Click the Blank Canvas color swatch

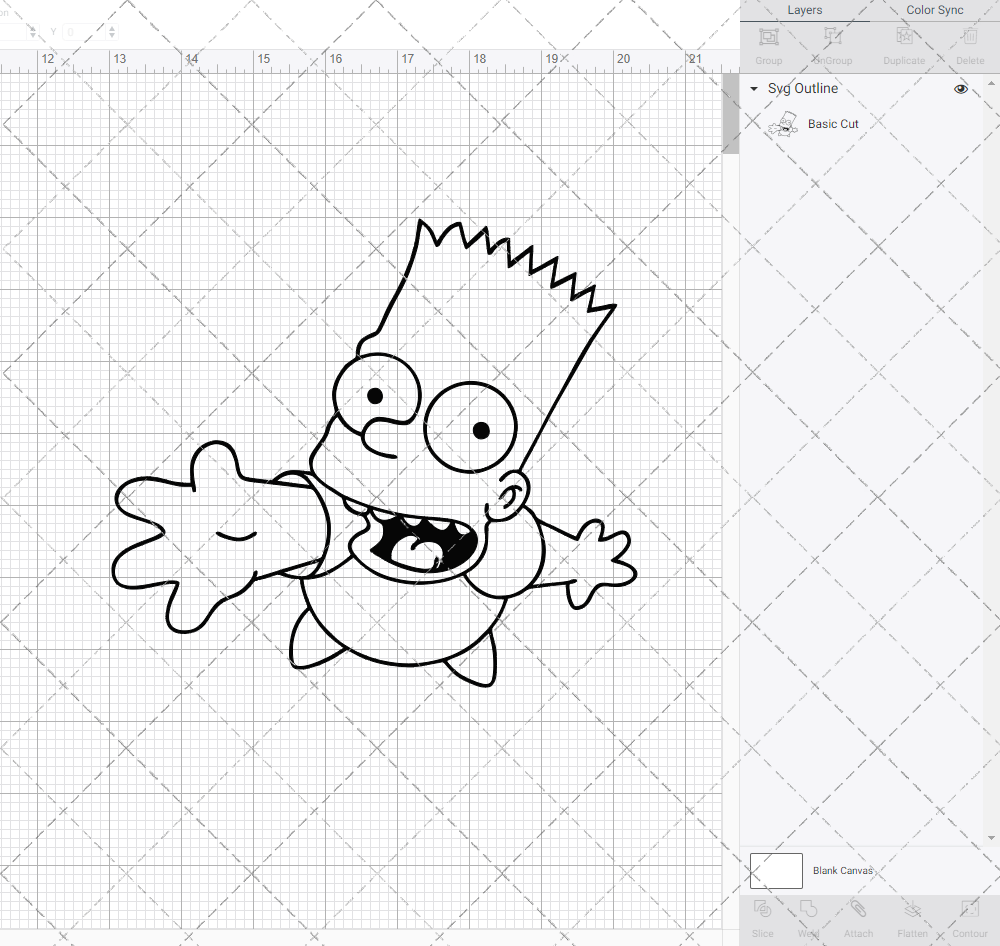tap(775, 870)
